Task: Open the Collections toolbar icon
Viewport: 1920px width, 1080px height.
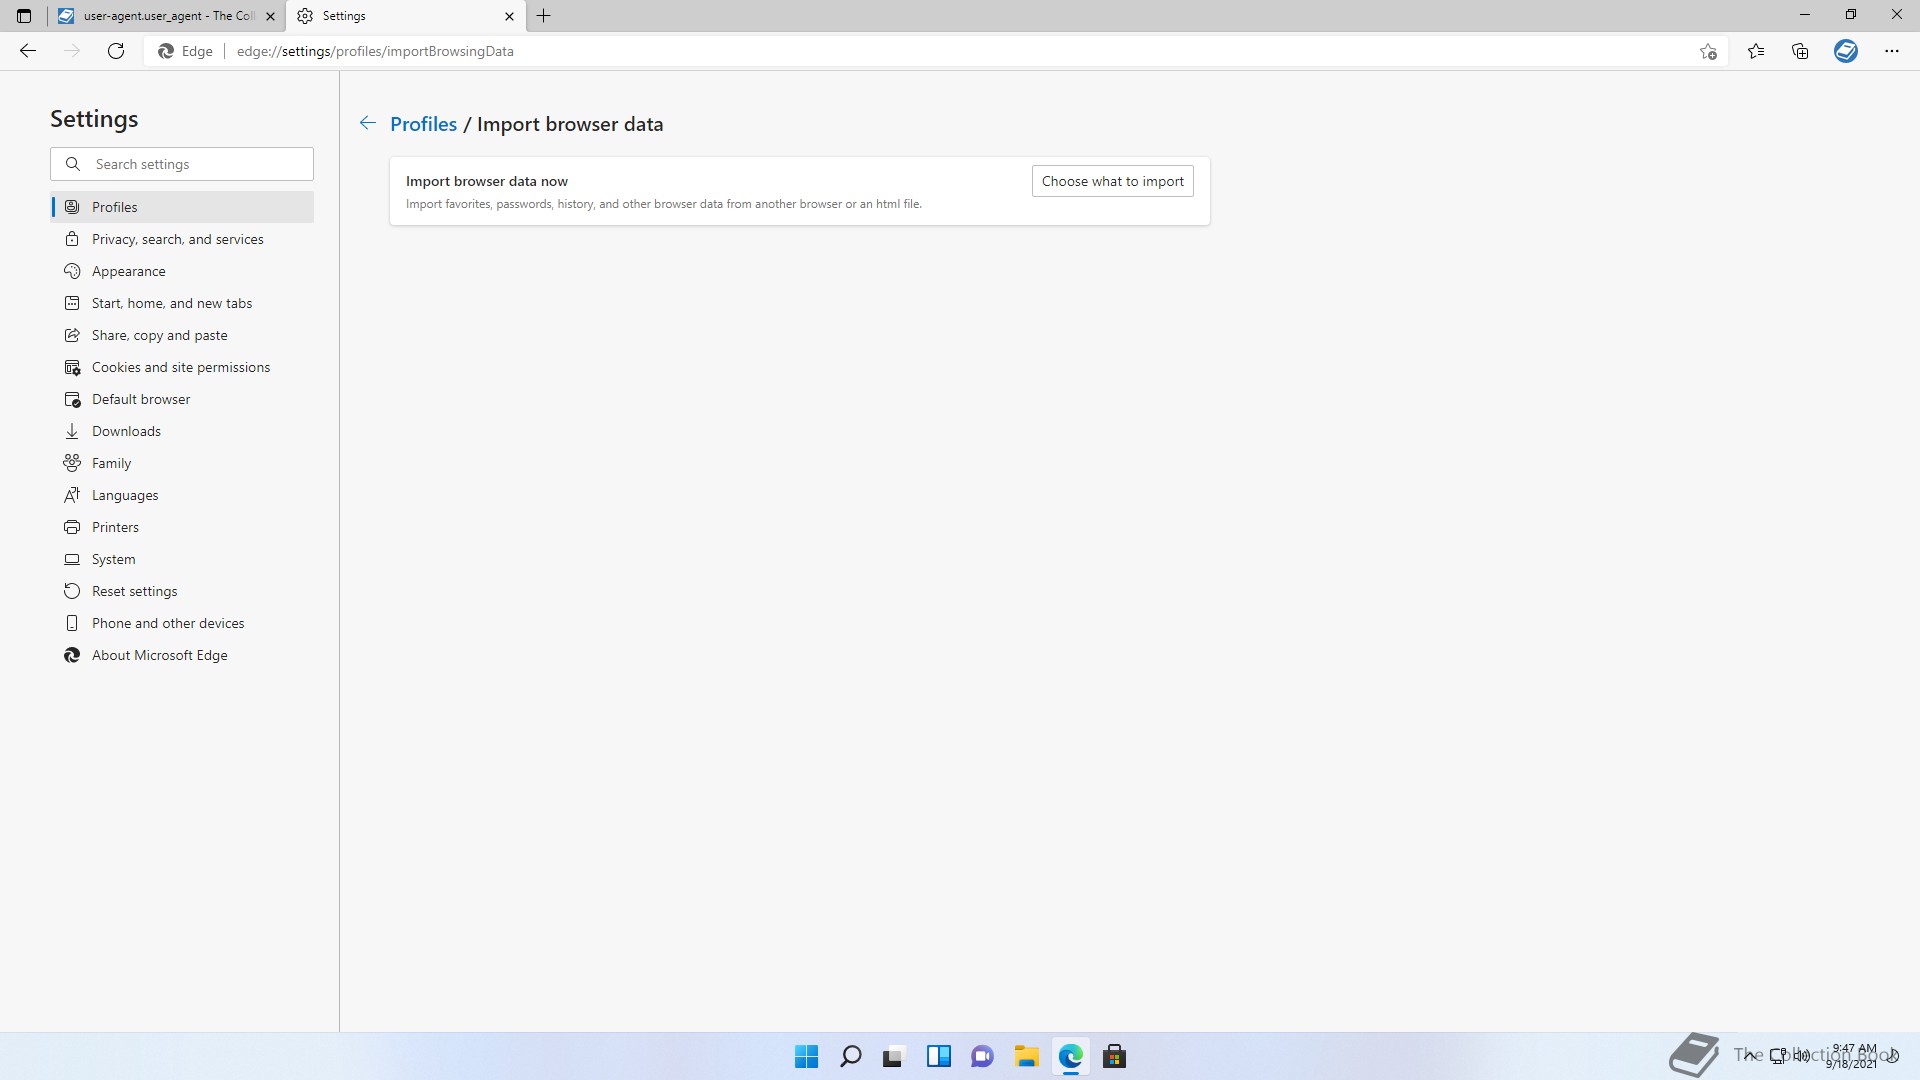Action: (1800, 51)
